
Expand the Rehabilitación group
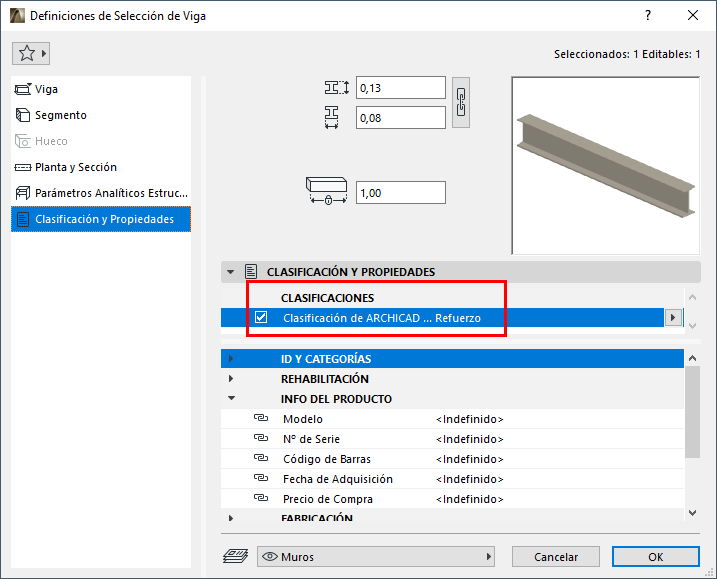pyautogui.click(x=231, y=379)
